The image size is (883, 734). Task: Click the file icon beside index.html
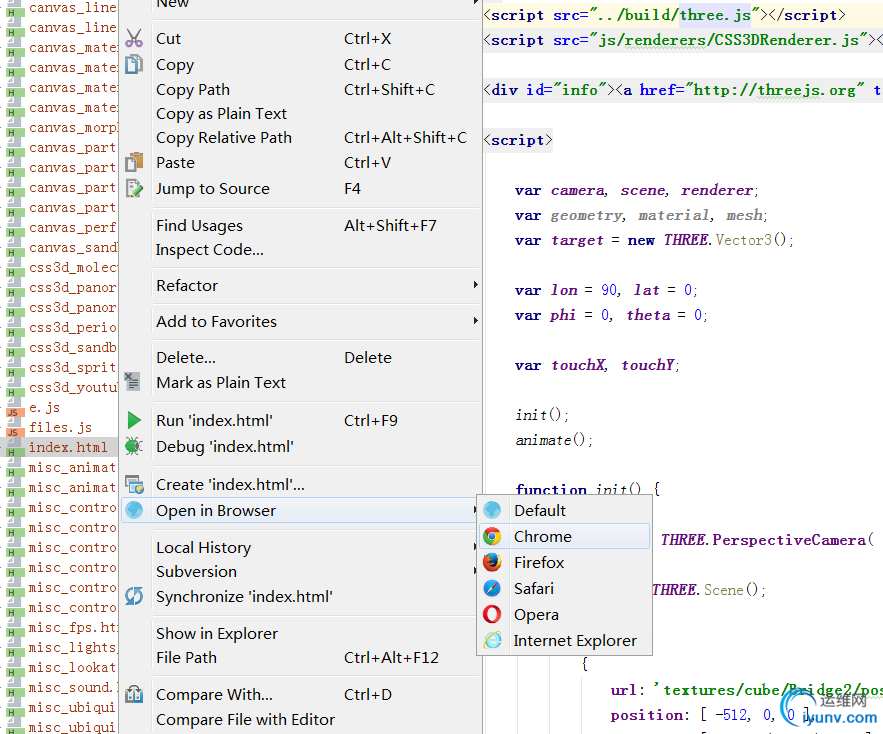[14, 449]
